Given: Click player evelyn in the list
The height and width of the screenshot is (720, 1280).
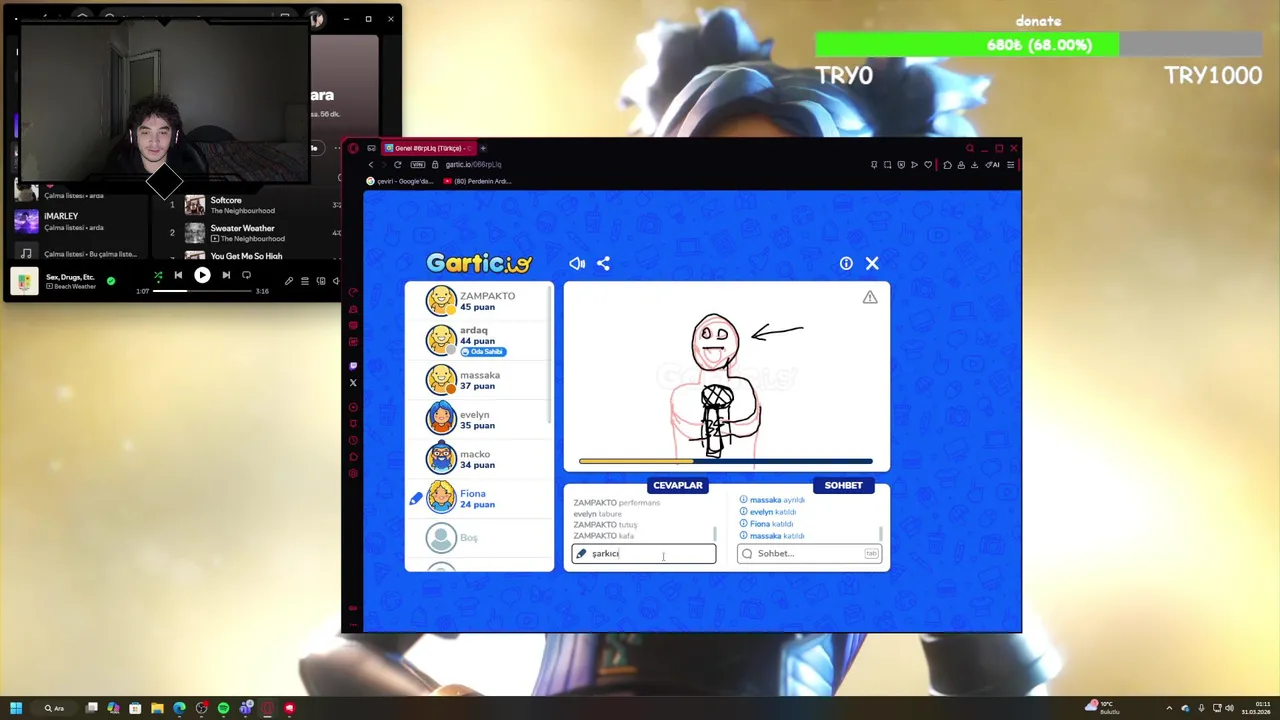Looking at the screenshot, I should 478,419.
